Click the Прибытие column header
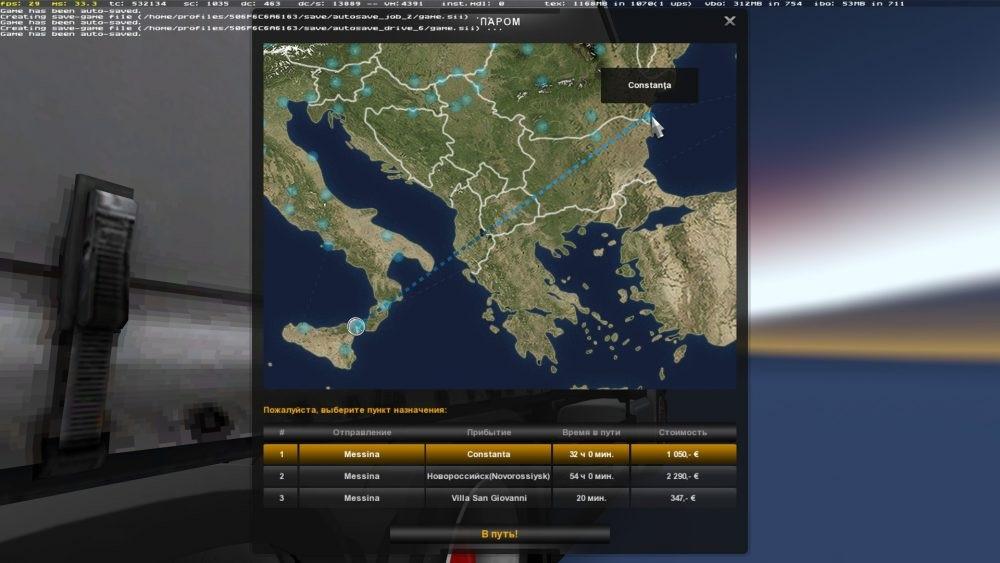Image resolution: width=1000 pixels, height=563 pixels. [x=488, y=432]
